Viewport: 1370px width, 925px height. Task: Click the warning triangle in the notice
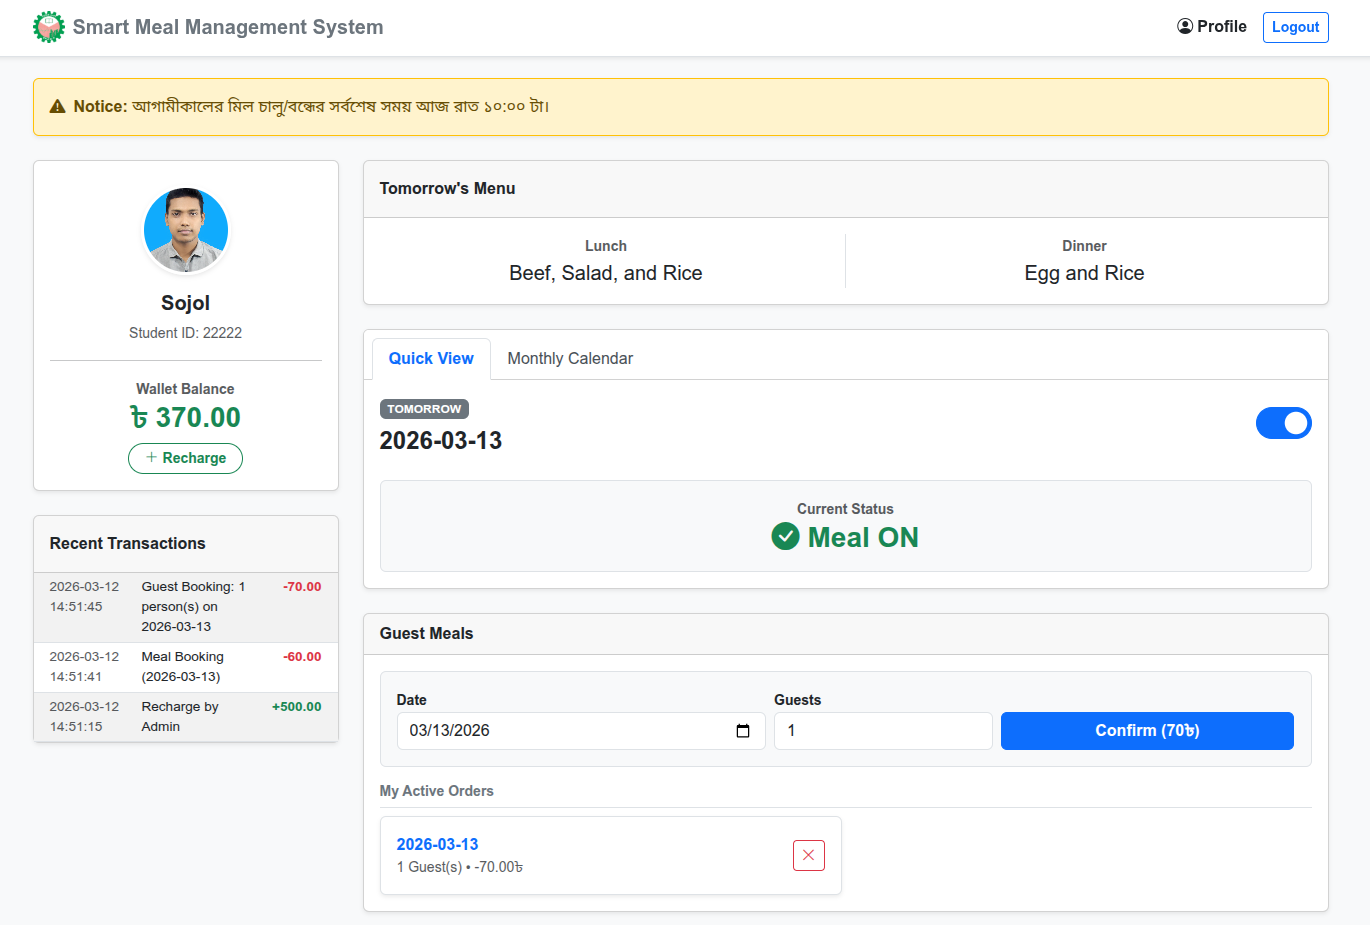click(x=58, y=107)
